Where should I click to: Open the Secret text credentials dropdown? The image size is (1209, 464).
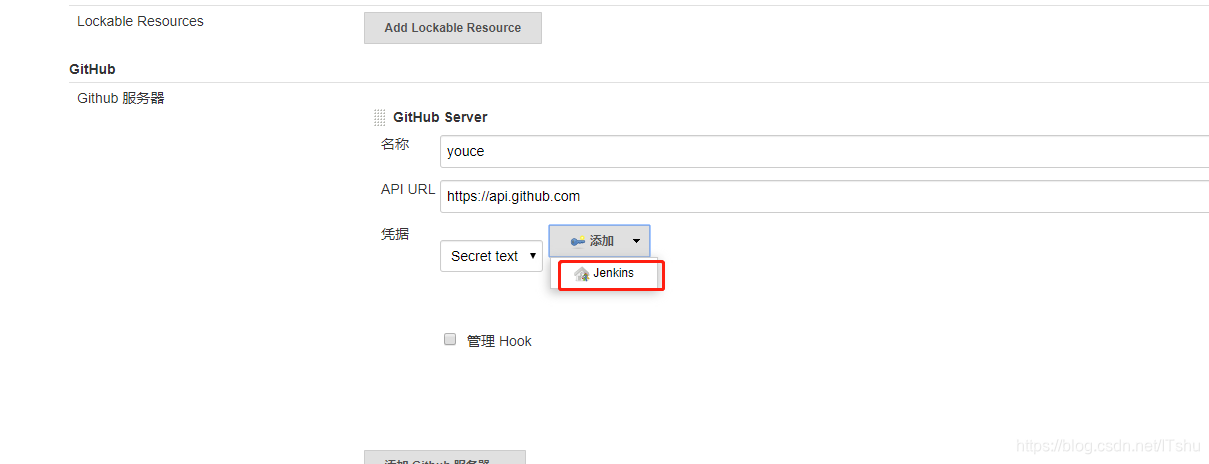click(x=491, y=256)
